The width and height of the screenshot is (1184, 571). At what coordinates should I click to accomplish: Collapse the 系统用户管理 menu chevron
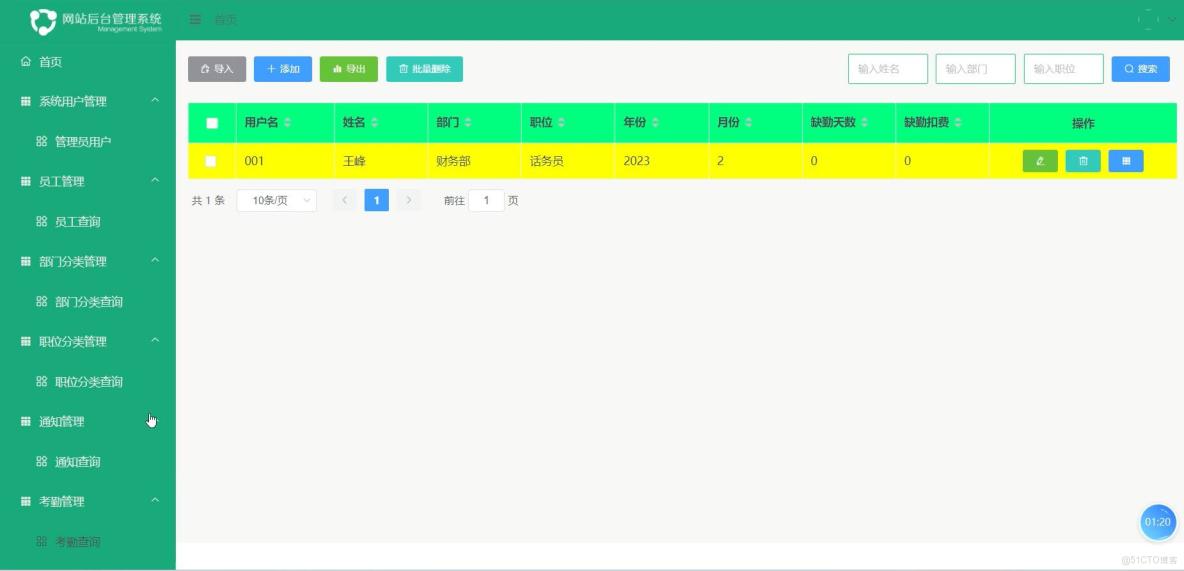point(155,100)
